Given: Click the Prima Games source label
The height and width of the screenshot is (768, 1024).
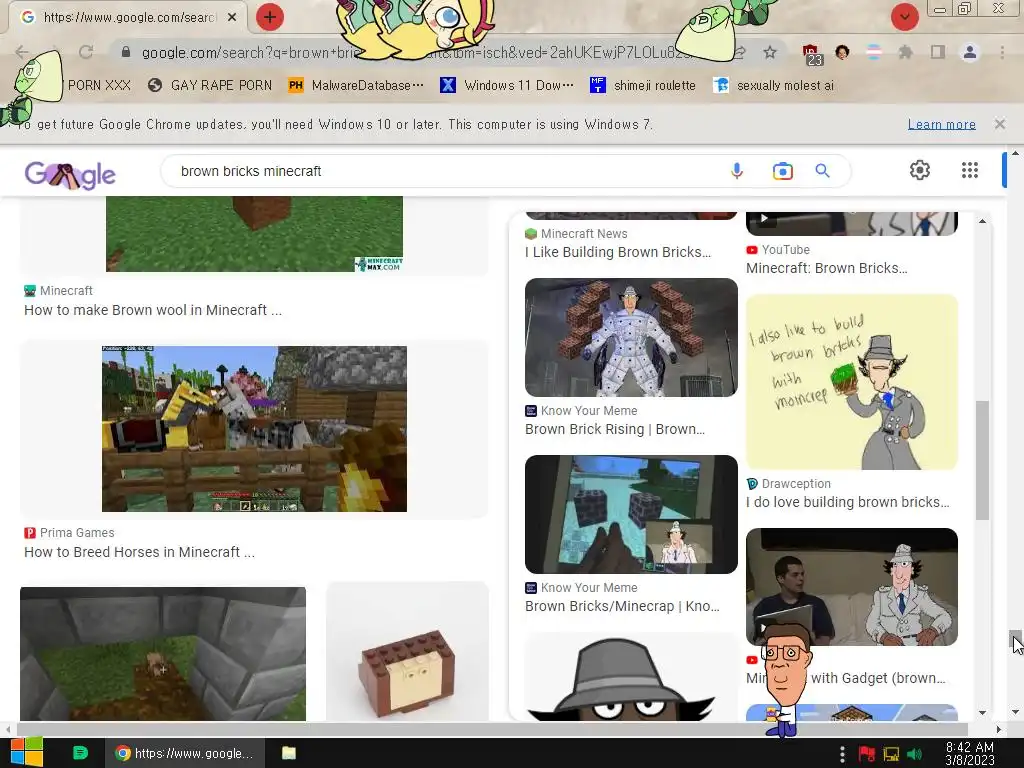Looking at the screenshot, I should (x=77, y=533).
